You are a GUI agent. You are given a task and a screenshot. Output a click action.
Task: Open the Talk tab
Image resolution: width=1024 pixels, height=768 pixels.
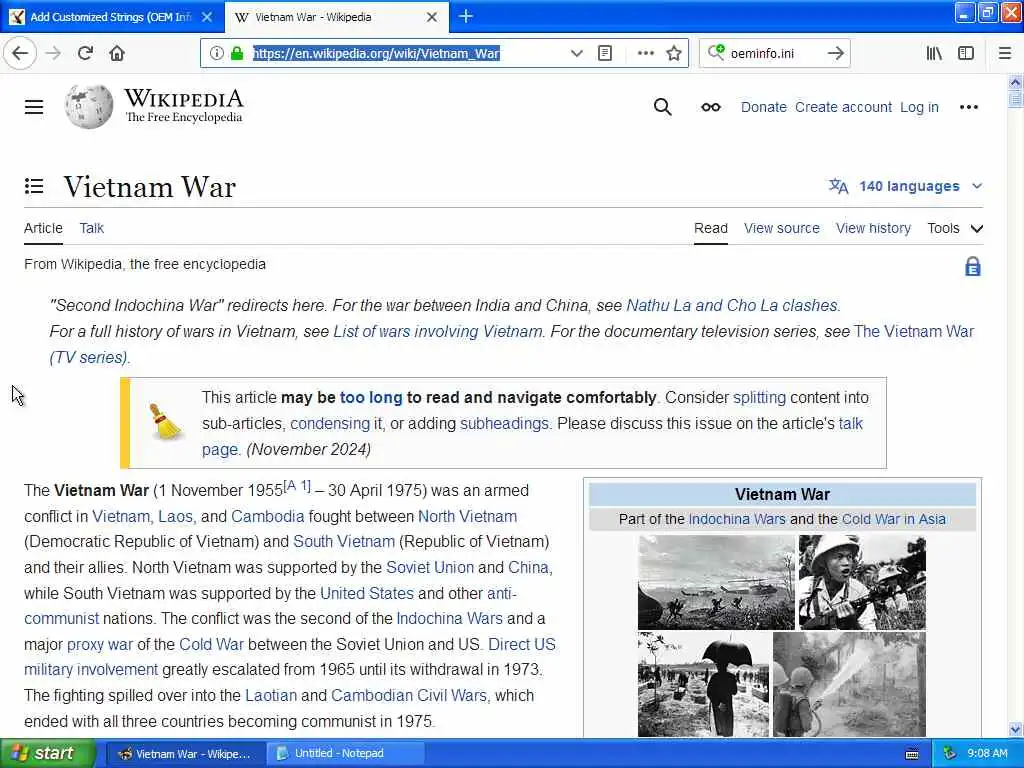tap(91, 228)
